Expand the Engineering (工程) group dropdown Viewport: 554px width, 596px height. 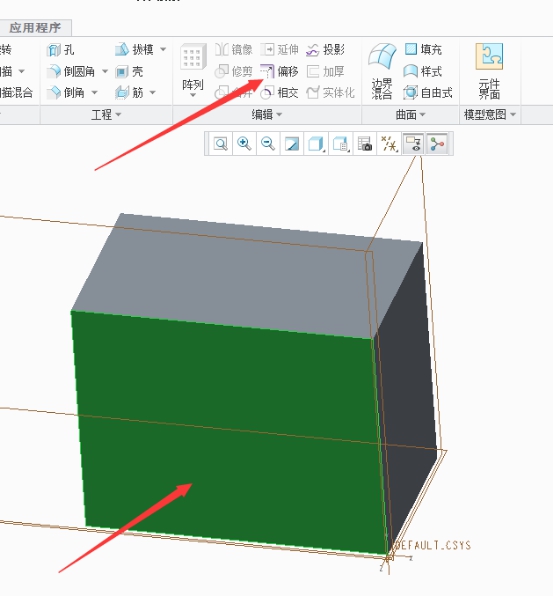[106, 114]
